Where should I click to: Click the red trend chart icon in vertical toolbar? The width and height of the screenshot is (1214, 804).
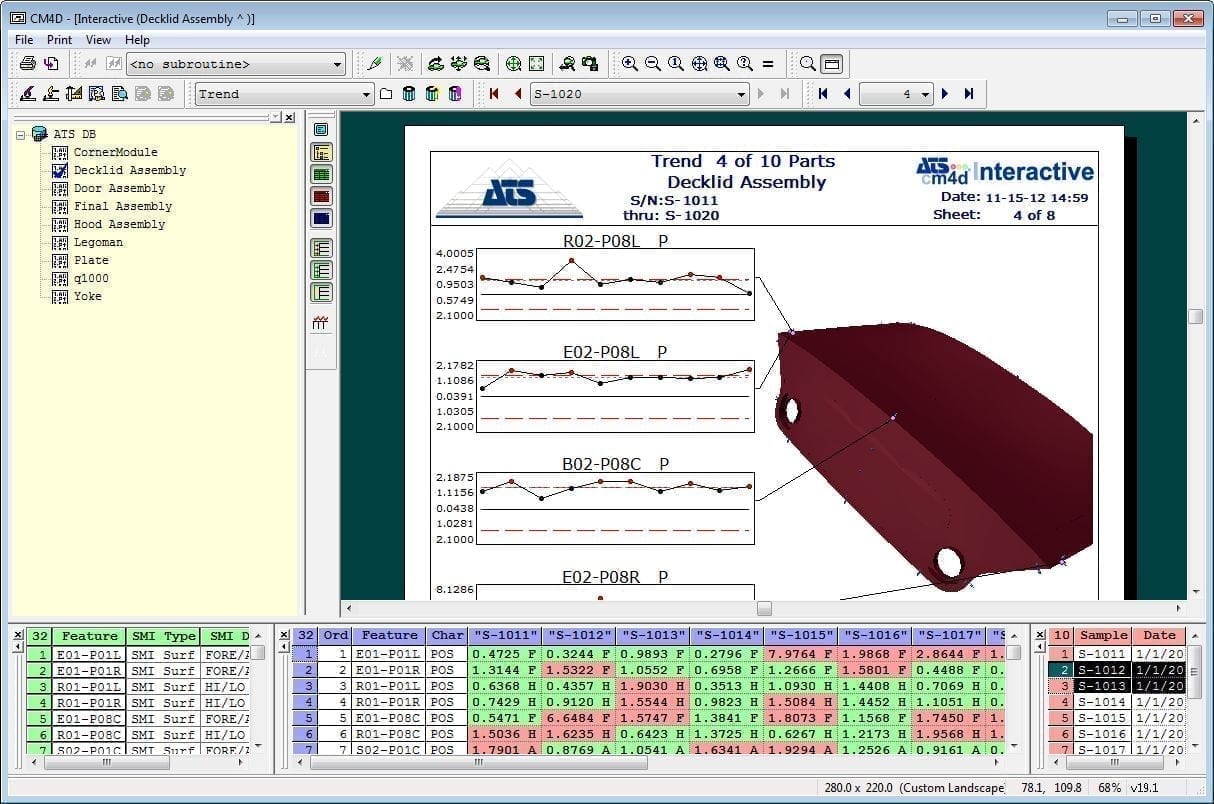click(x=321, y=323)
